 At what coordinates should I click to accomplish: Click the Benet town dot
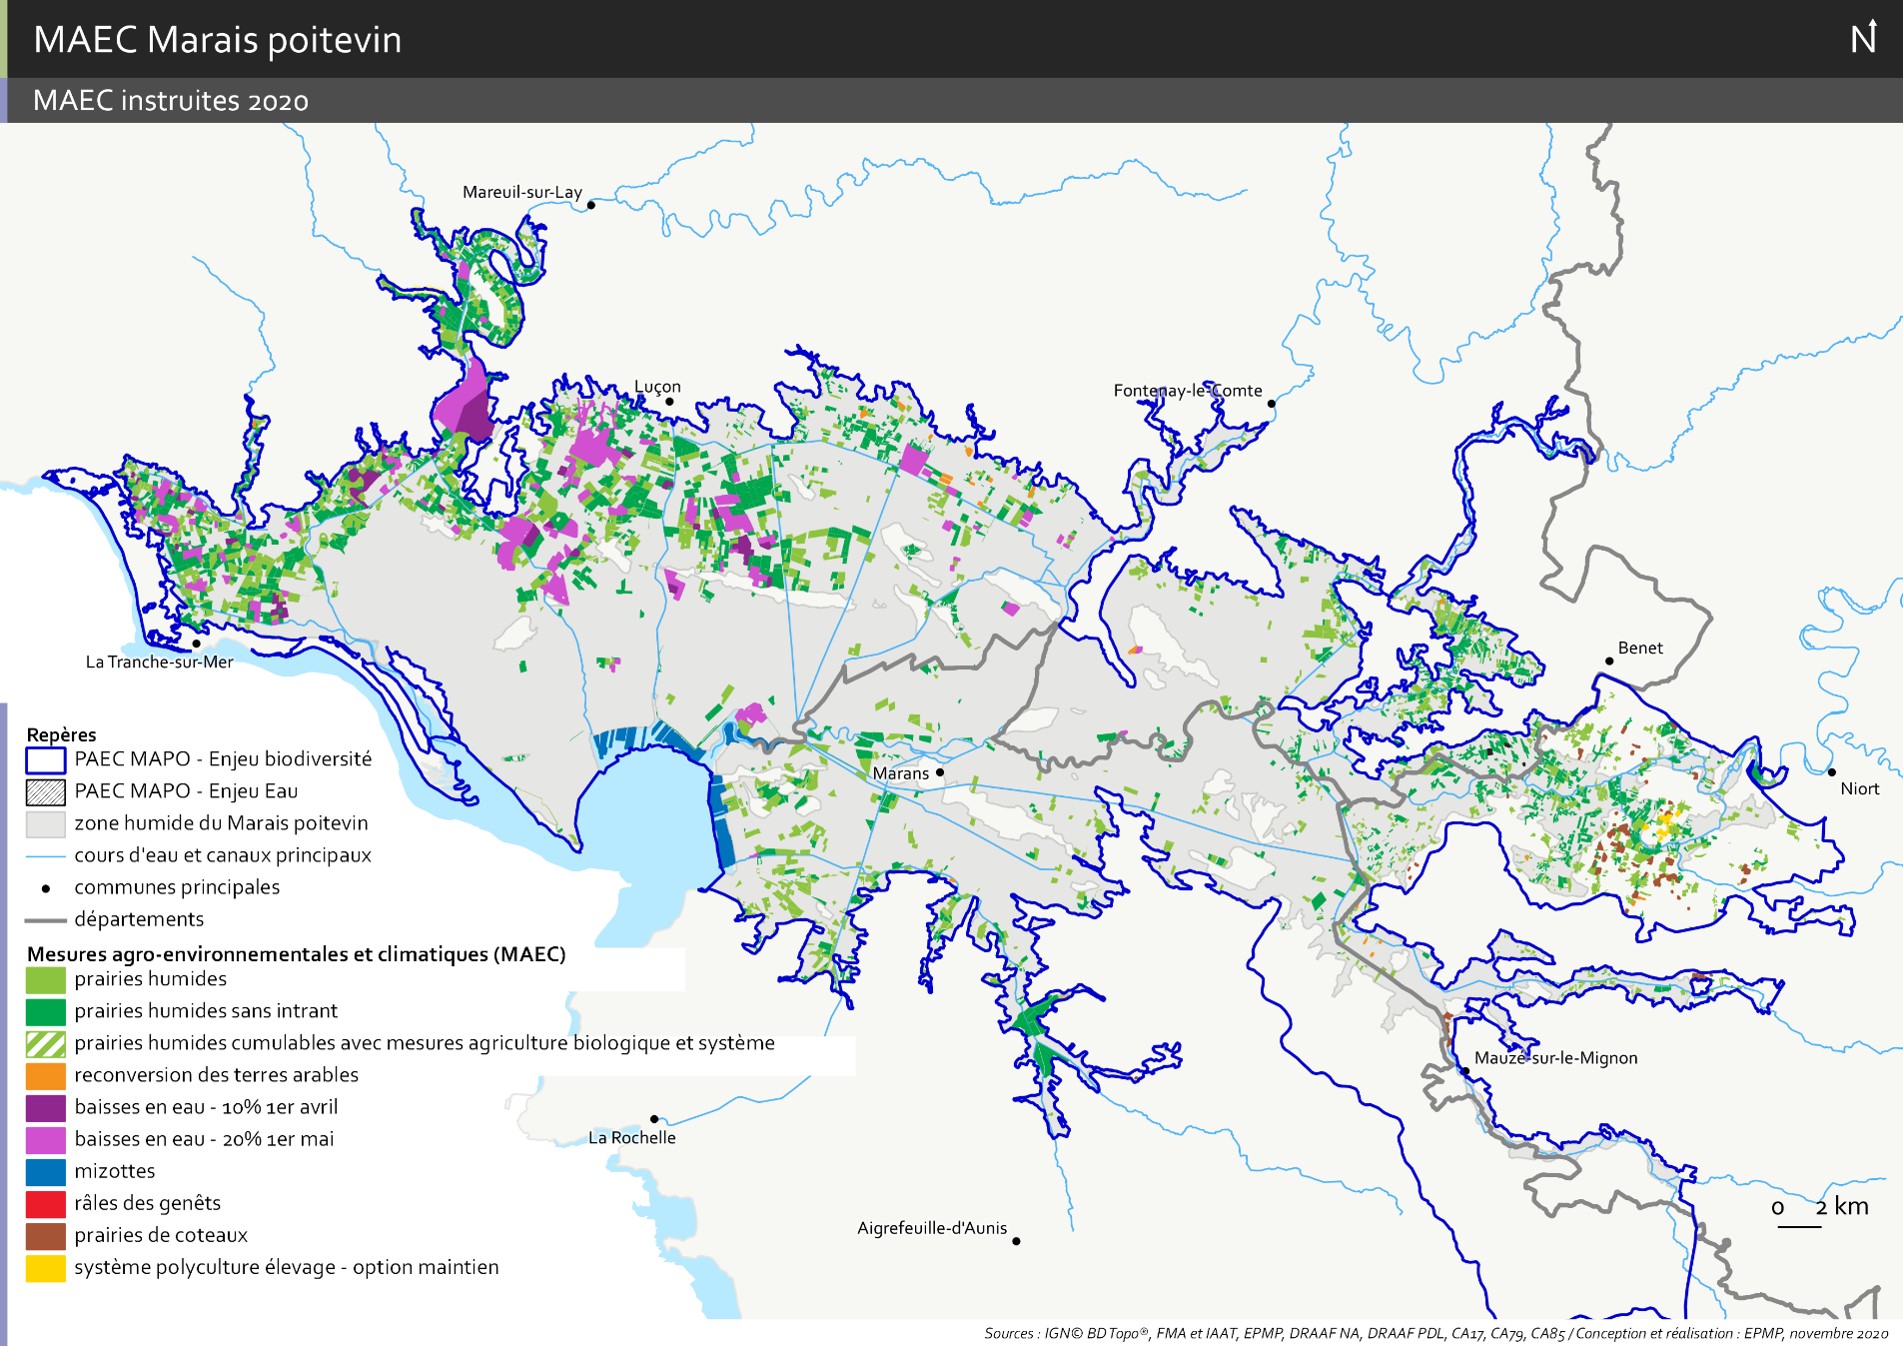pyautogui.click(x=1609, y=661)
